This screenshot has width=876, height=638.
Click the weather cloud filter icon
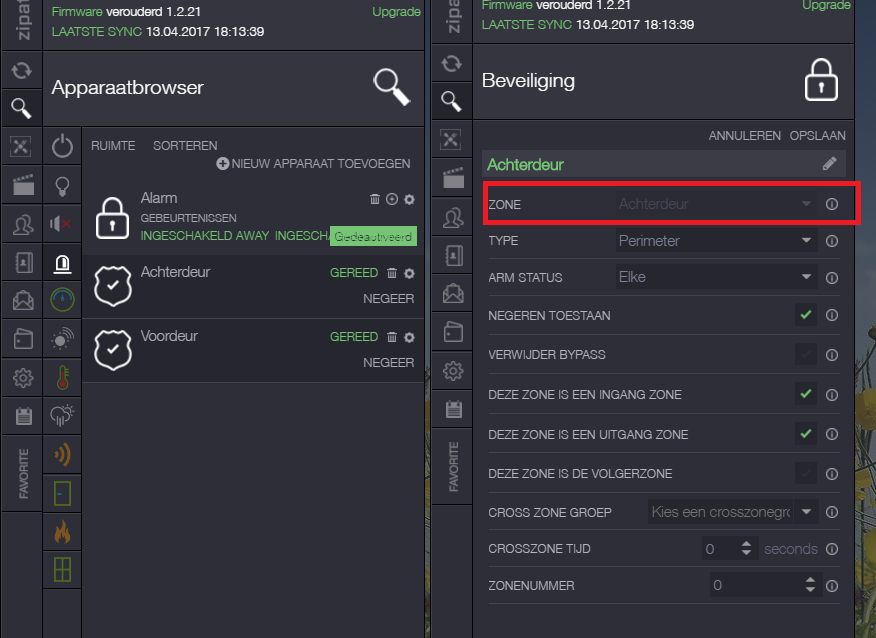[62, 416]
